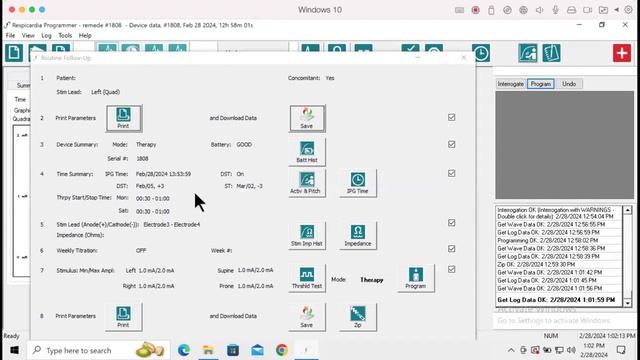Image resolution: width=640 pixels, height=360 pixels.
Task: Open the Tools menu
Action: (65, 36)
